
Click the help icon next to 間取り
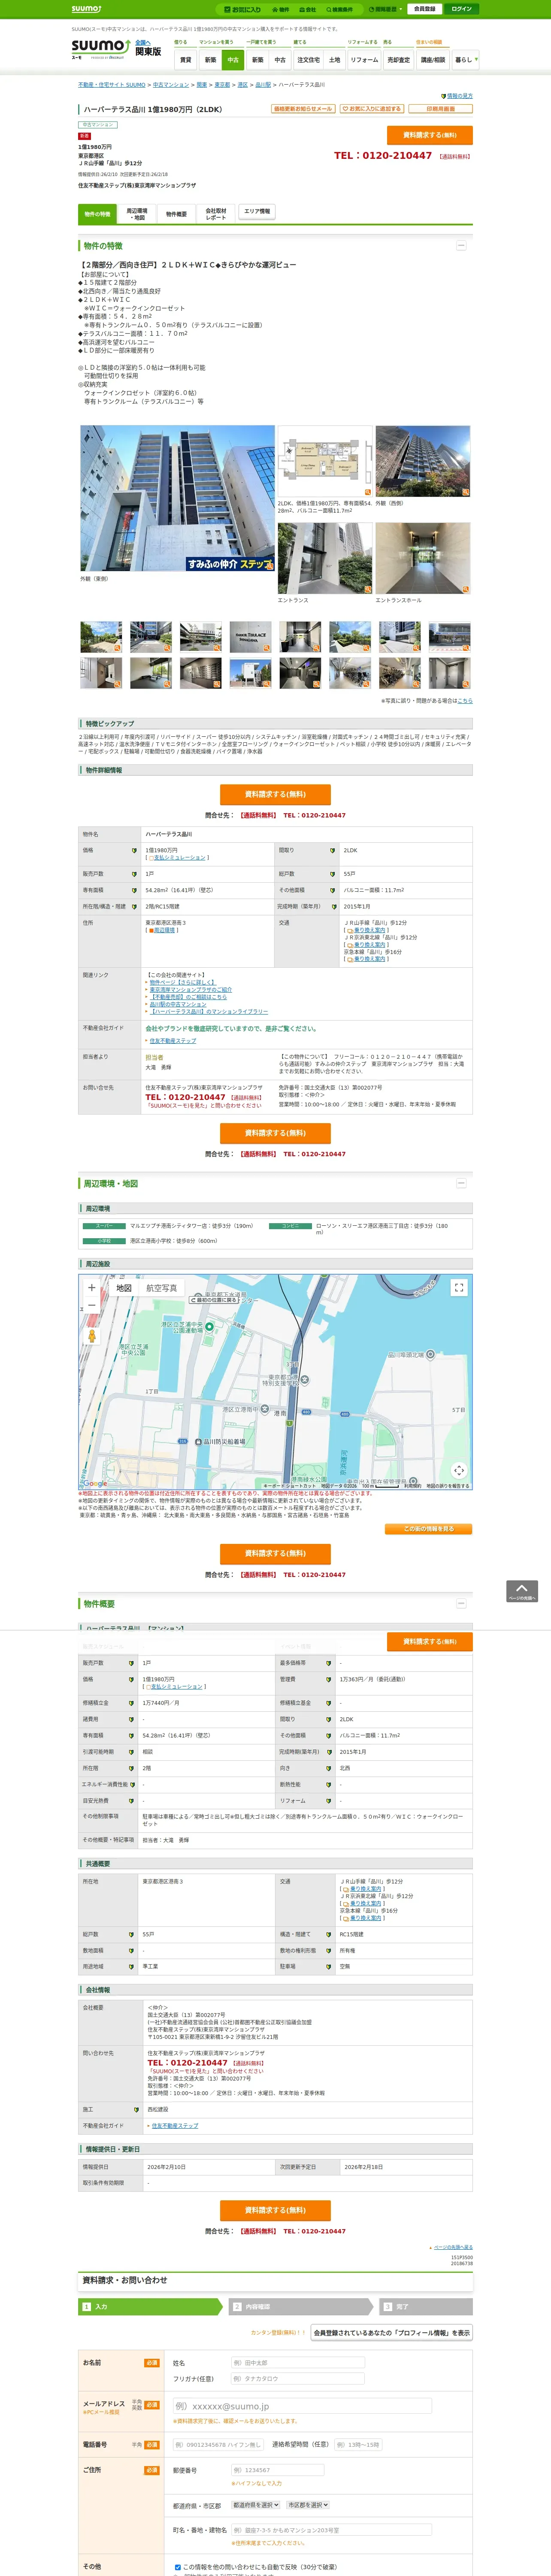(333, 850)
